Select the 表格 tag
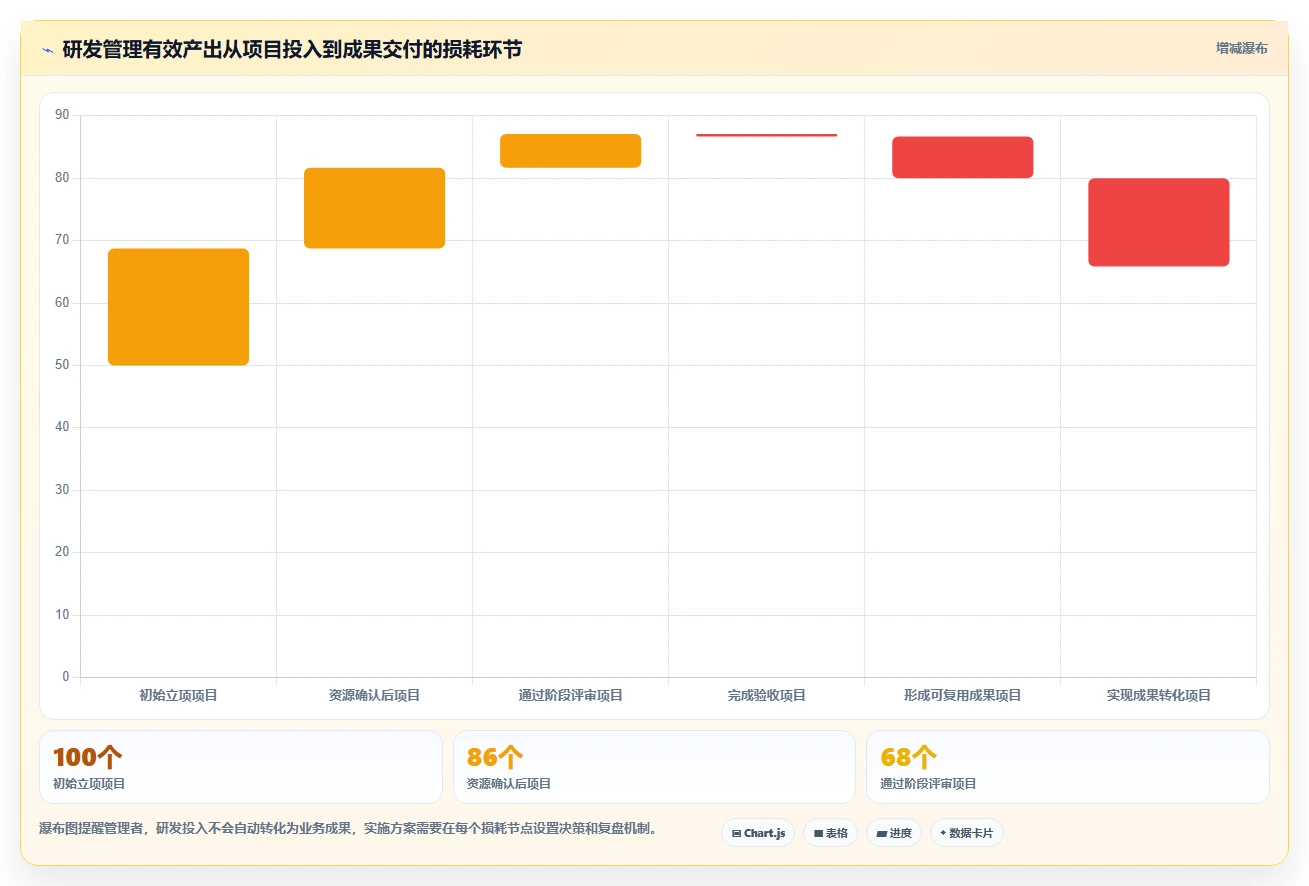 [x=830, y=833]
